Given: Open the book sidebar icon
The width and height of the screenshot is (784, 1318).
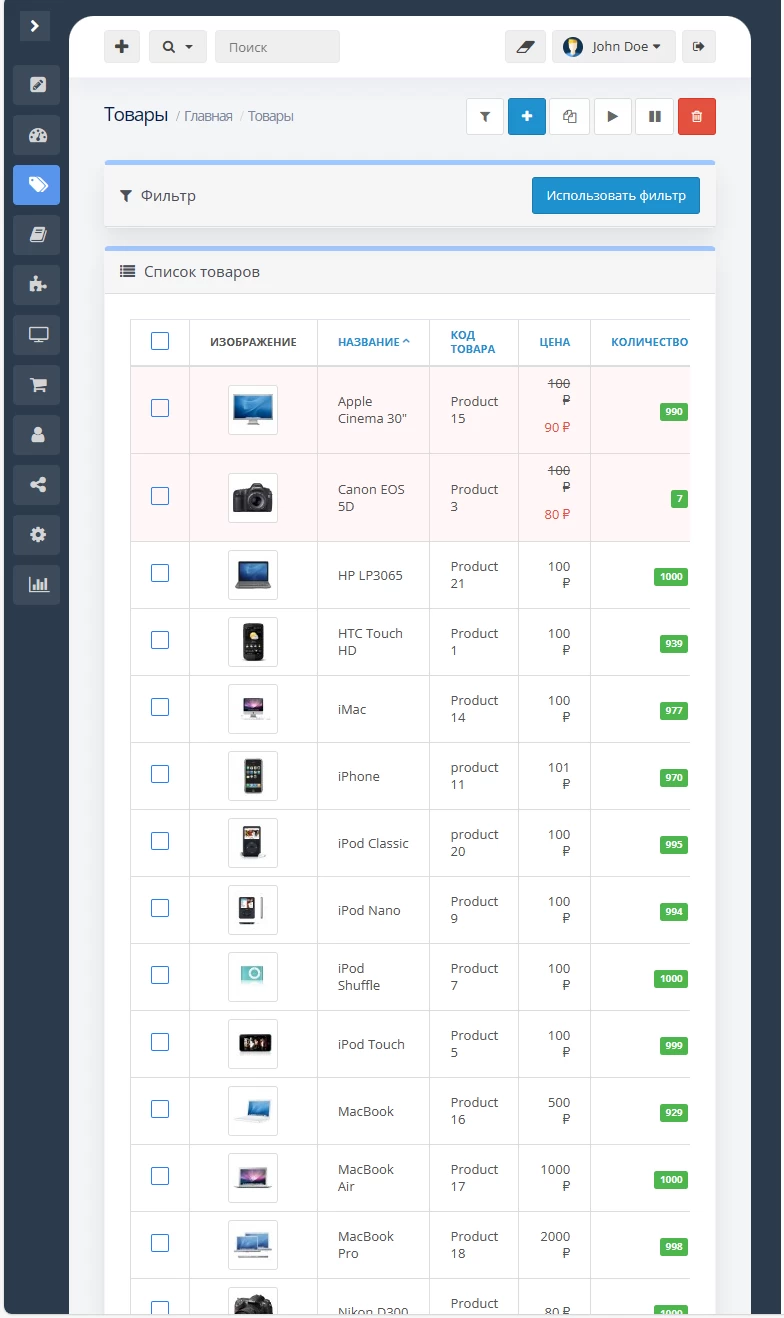Looking at the screenshot, I should coord(37,235).
